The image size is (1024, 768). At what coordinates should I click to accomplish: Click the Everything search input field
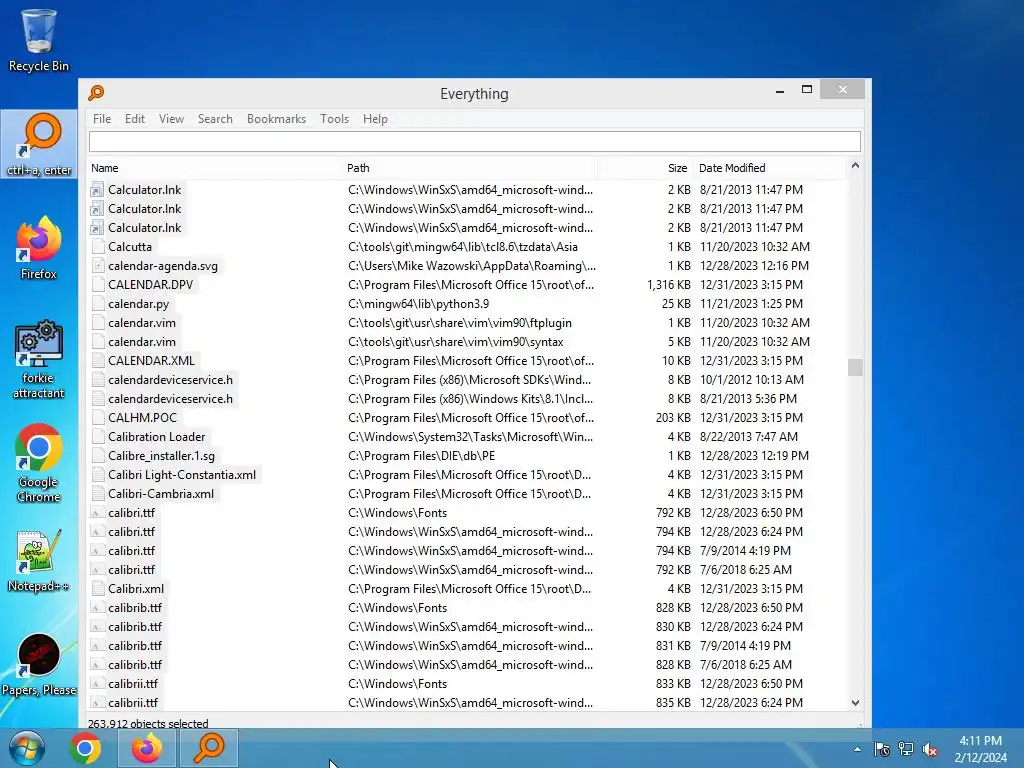point(475,141)
